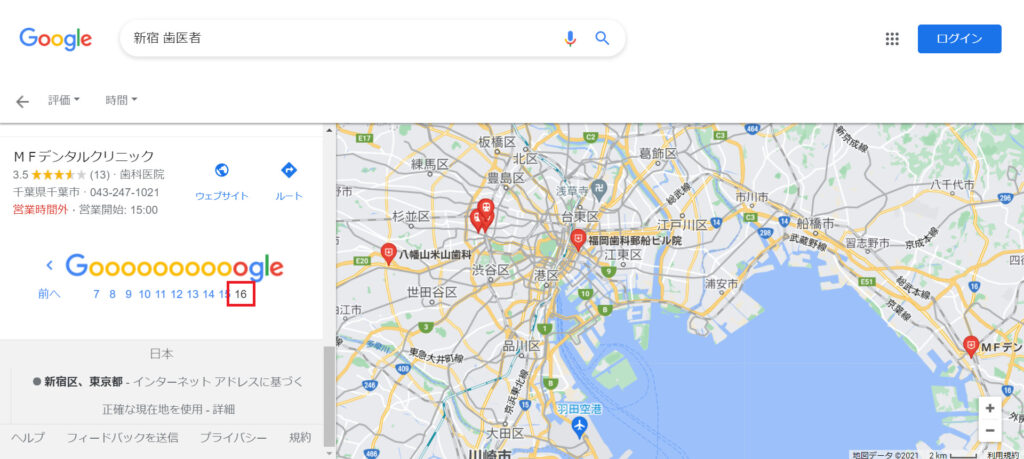The height and width of the screenshot is (459, 1024).
Task: Zoom out on the map
Action: 990,430
